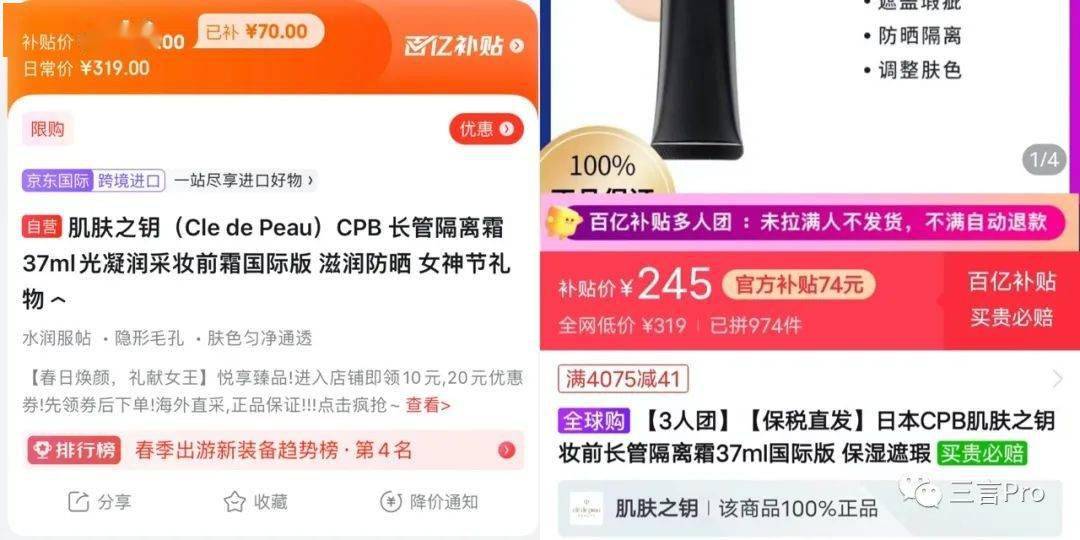Tap the 官方补贴74元 badge
Image resolution: width=1080 pixels, height=540 pixels.
(x=799, y=284)
